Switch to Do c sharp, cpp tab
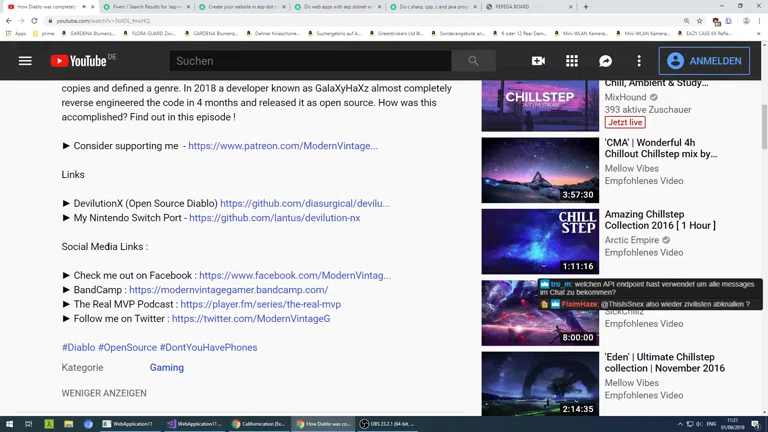The height and width of the screenshot is (432, 768). pos(433,7)
